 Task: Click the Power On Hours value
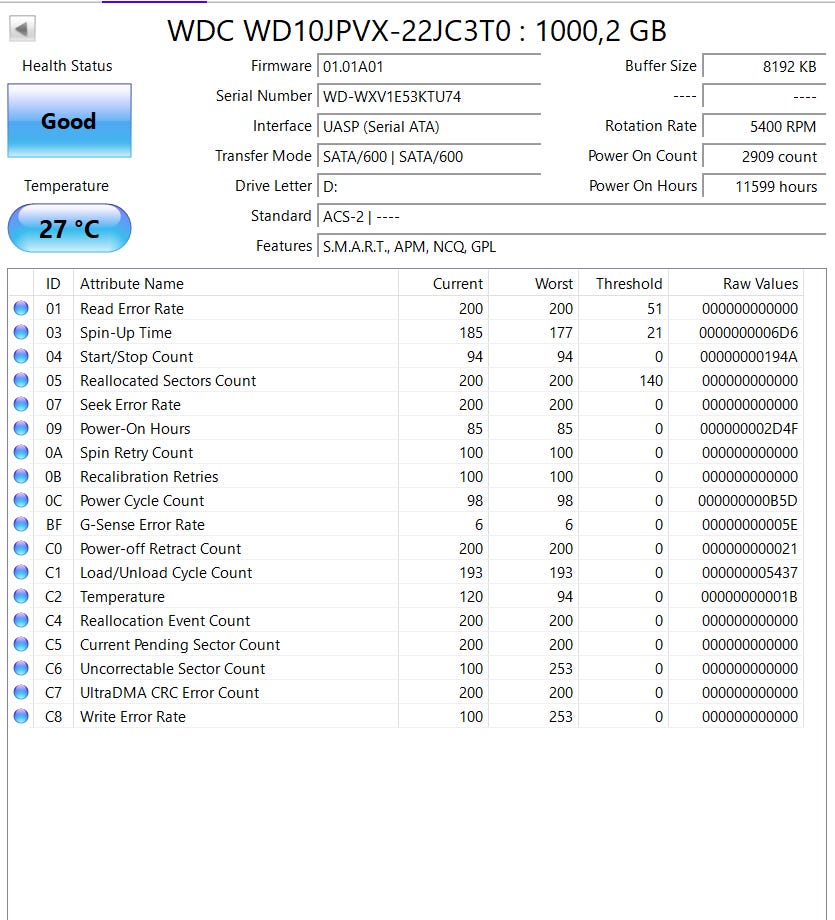(764, 187)
